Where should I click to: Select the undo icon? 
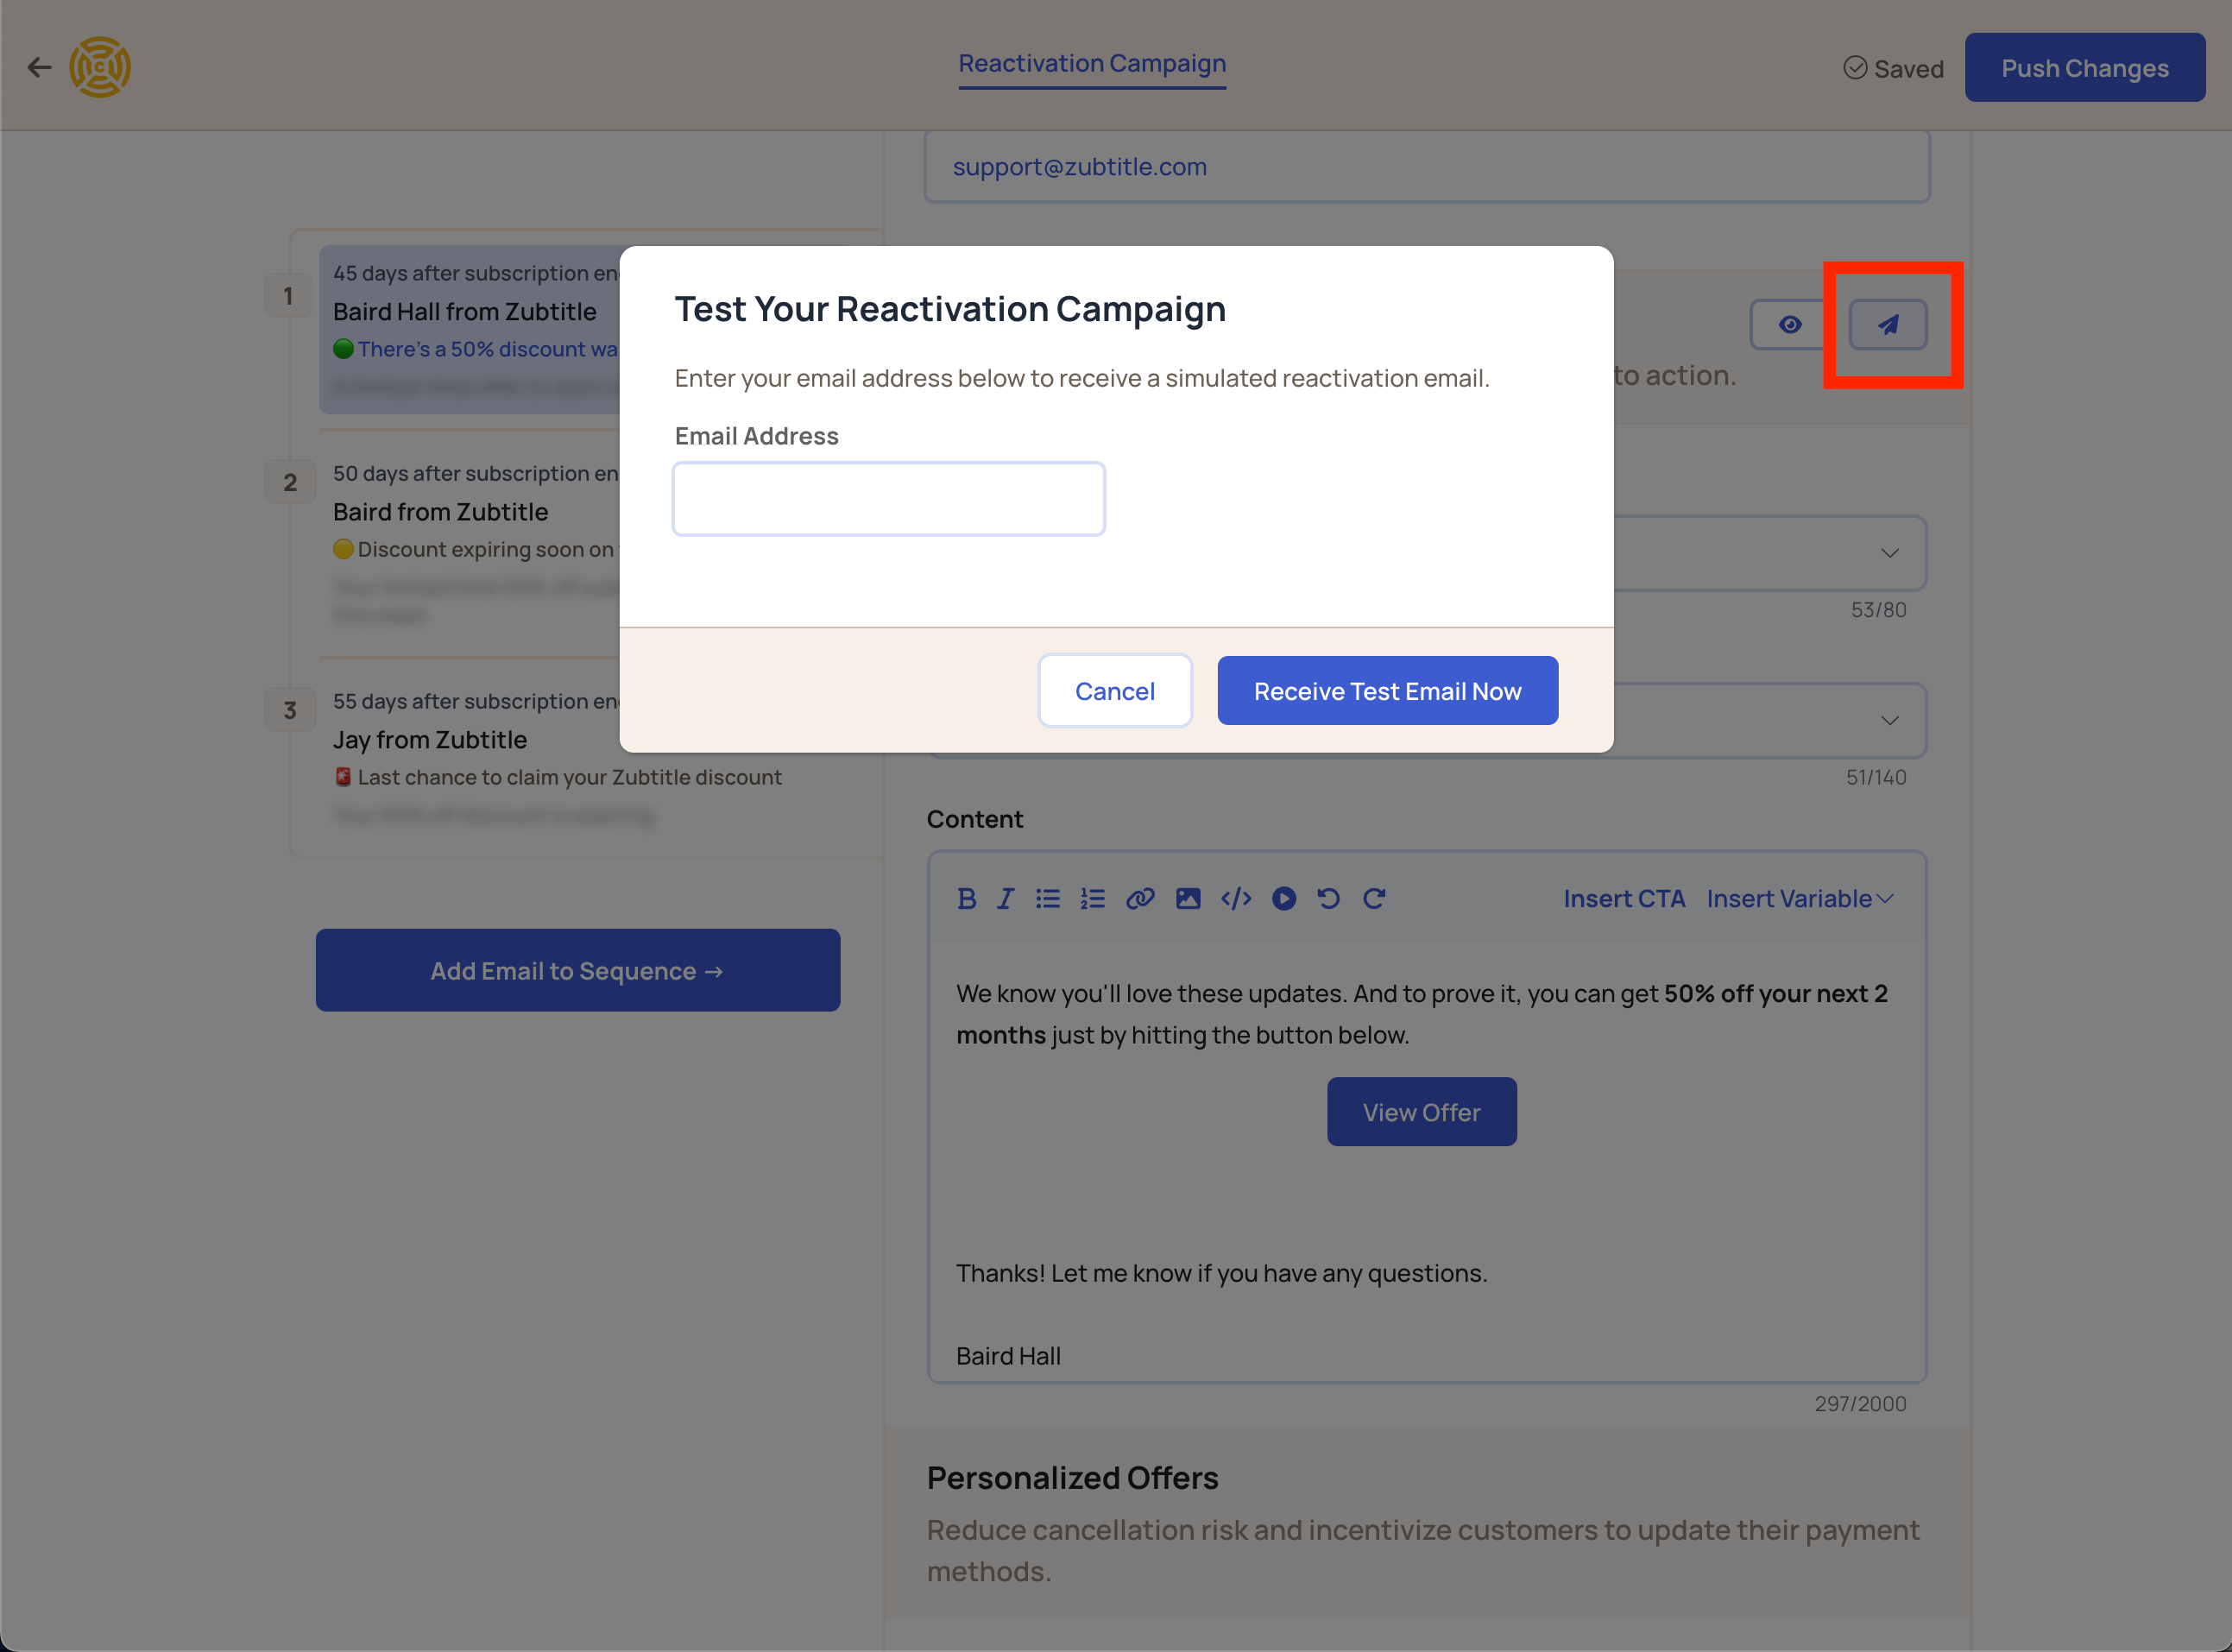click(x=1327, y=897)
